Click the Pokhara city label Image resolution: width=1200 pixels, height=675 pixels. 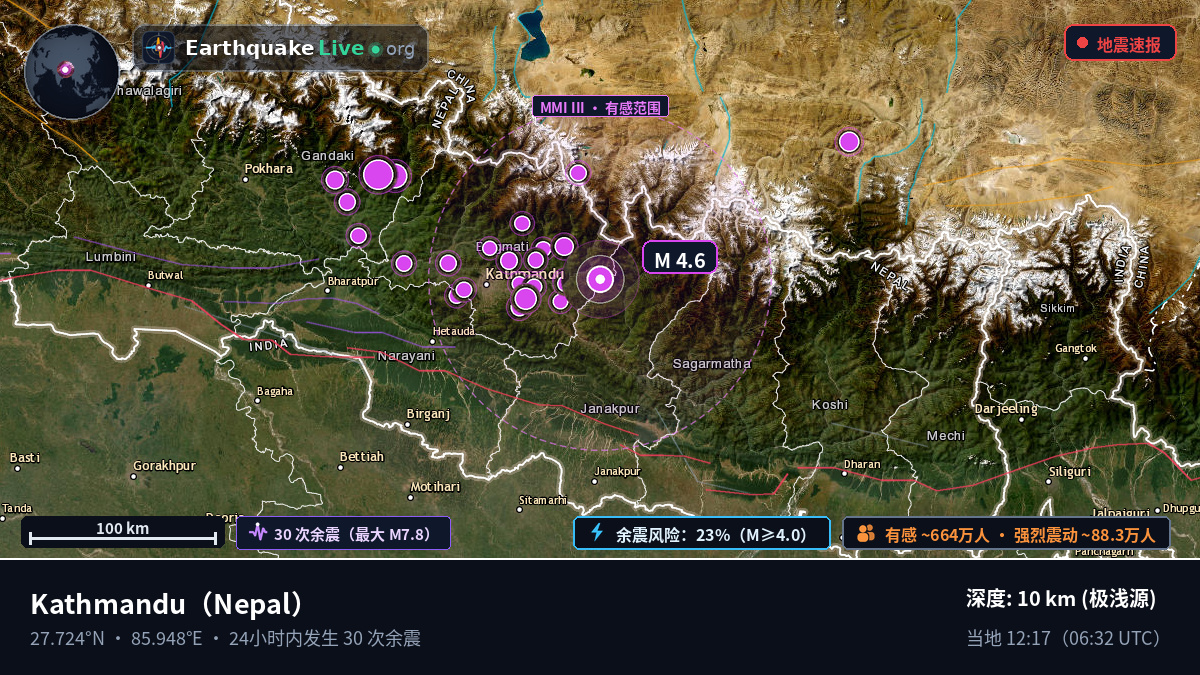point(268,169)
